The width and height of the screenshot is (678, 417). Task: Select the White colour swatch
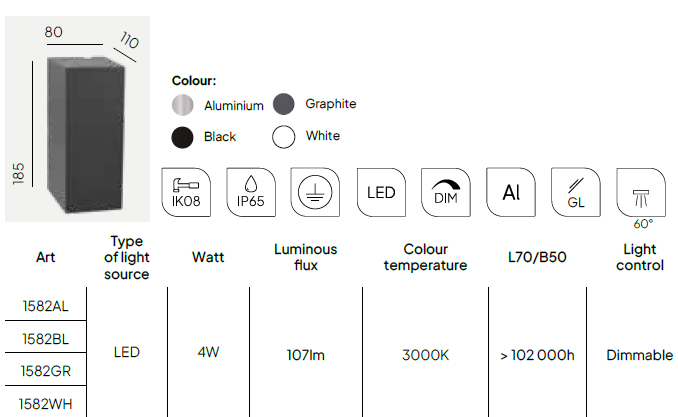pyautogui.click(x=284, y=137)
